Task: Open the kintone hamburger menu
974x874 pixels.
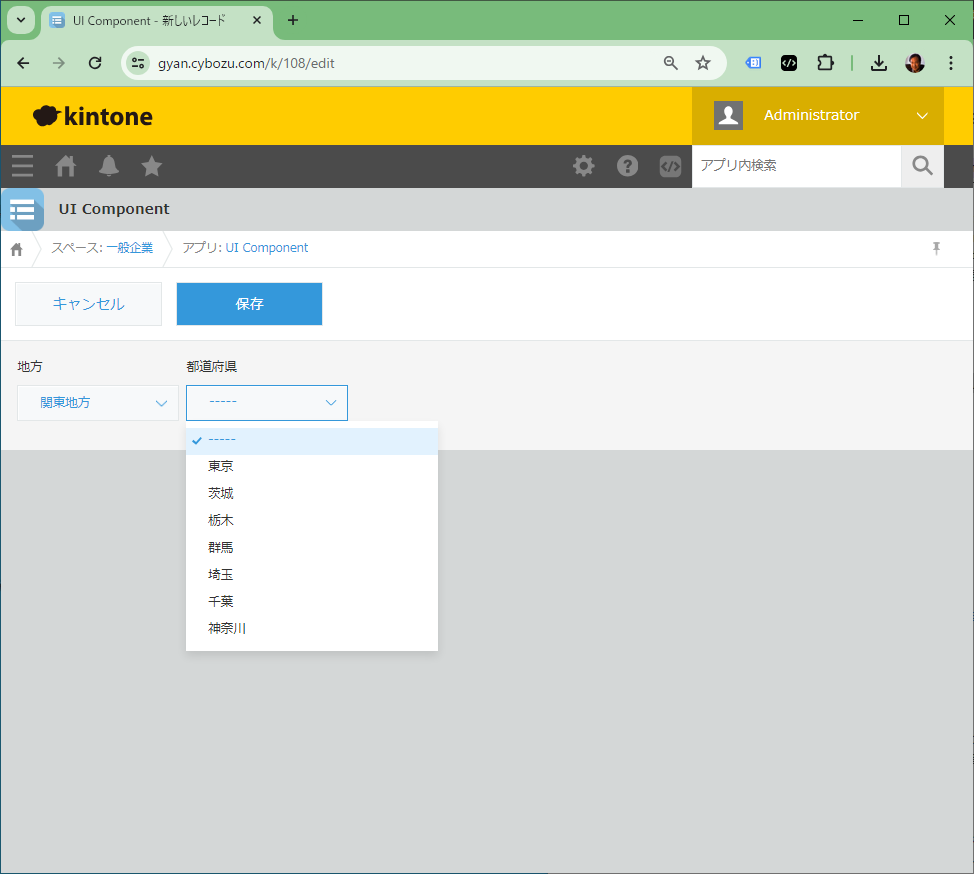Action: [22, 166]
